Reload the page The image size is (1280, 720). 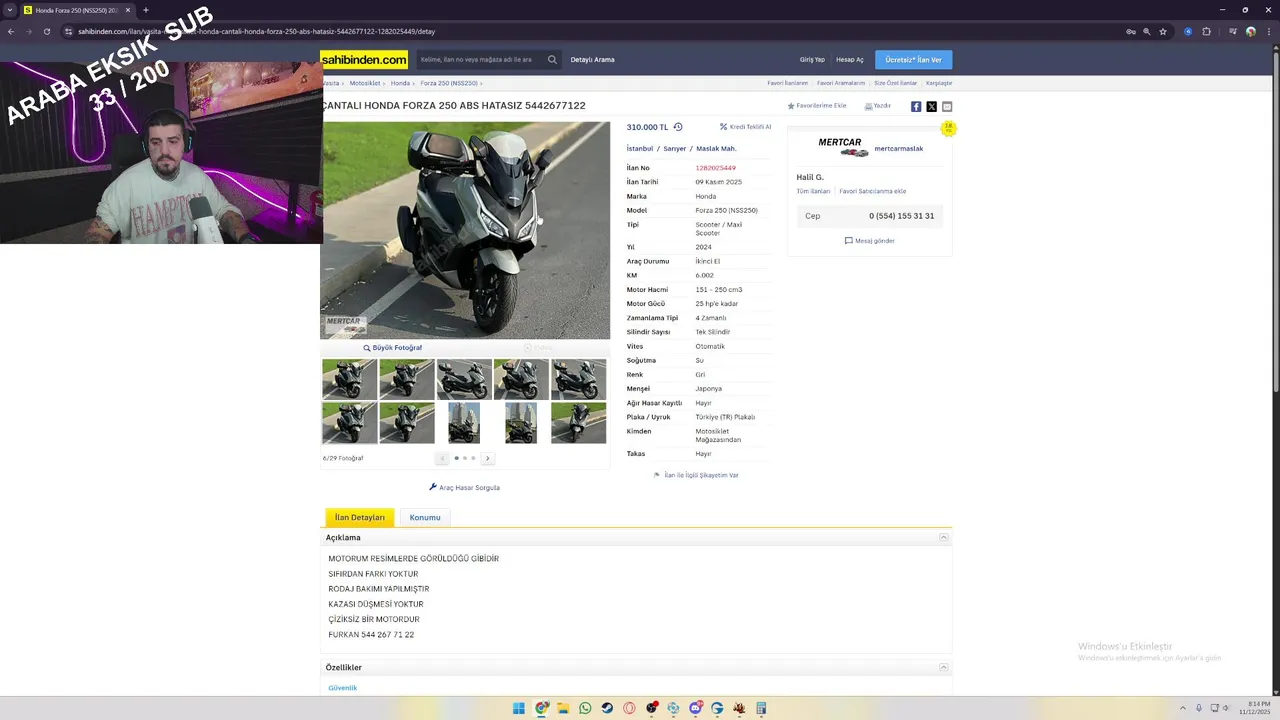pos(46,31)
